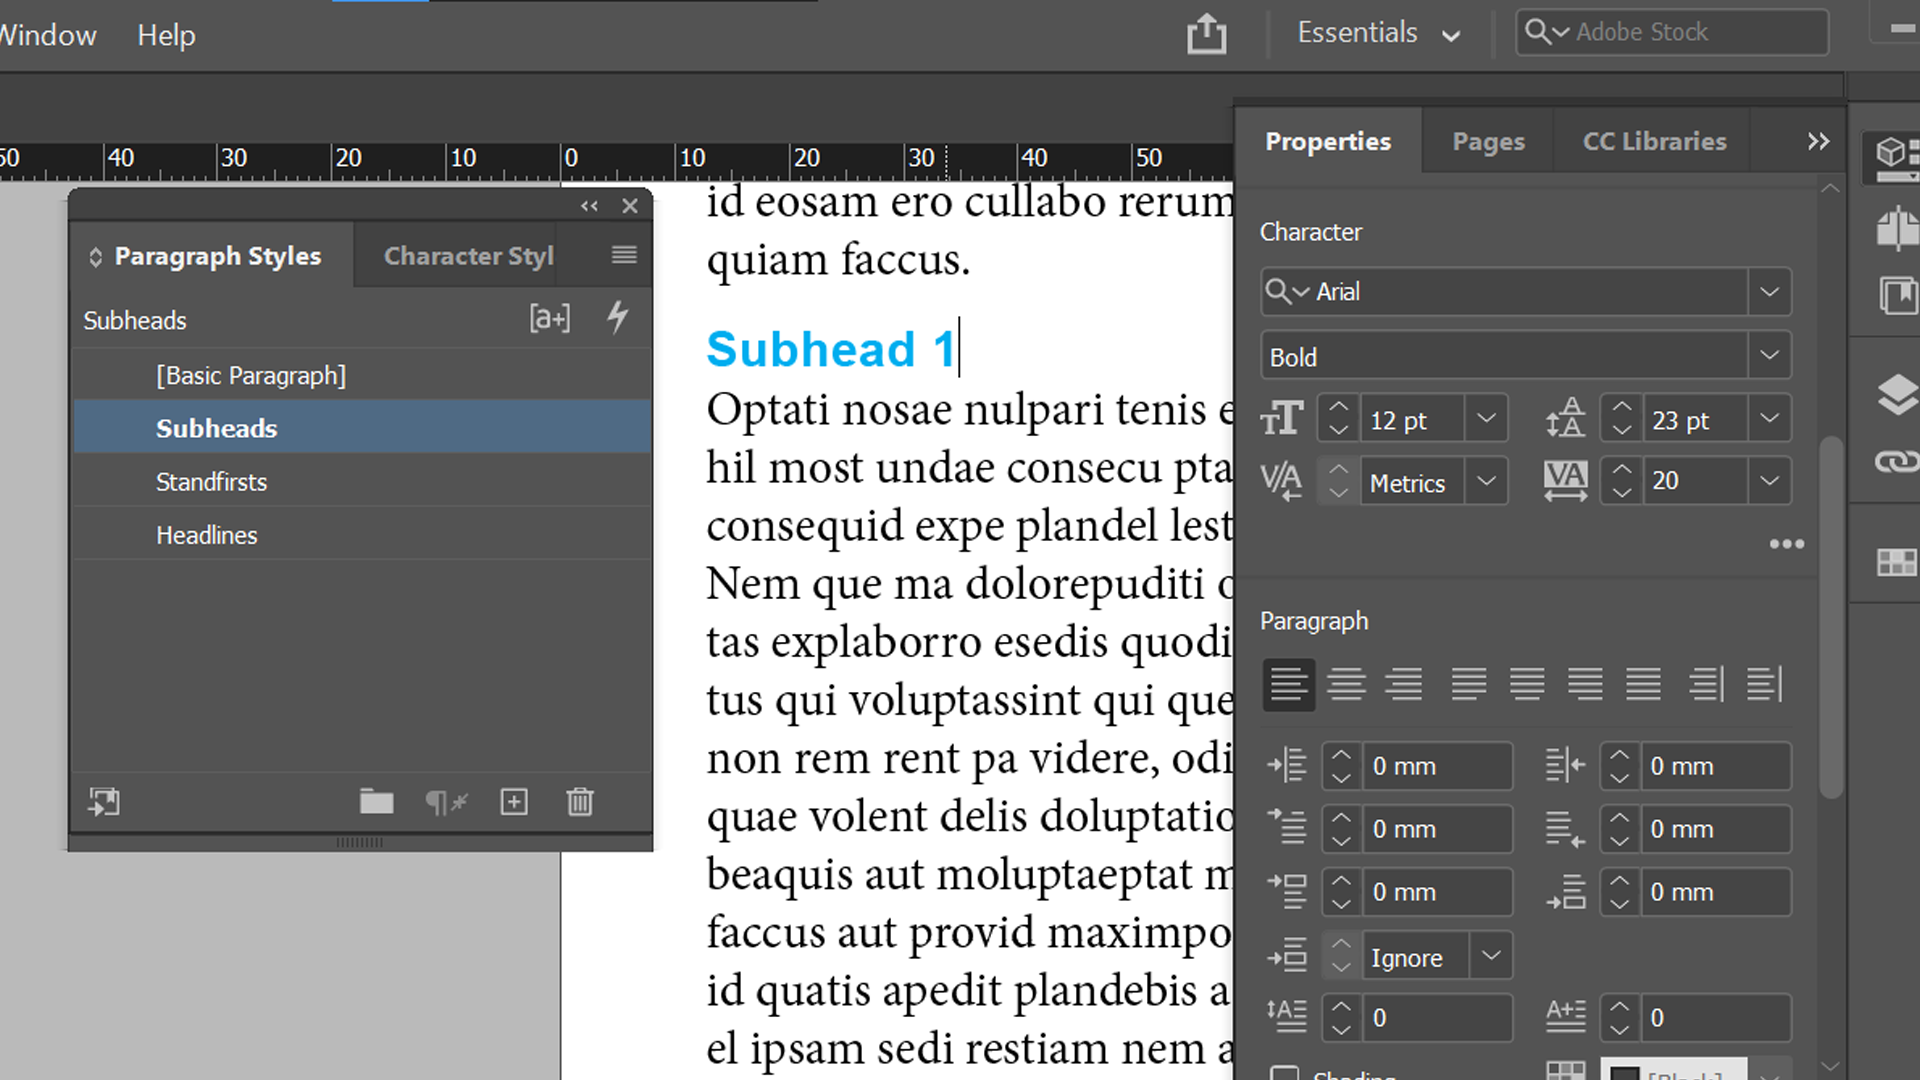1920x1080 pixels.
Task: Expand the font size dropdown
Action: point(1486,418)
